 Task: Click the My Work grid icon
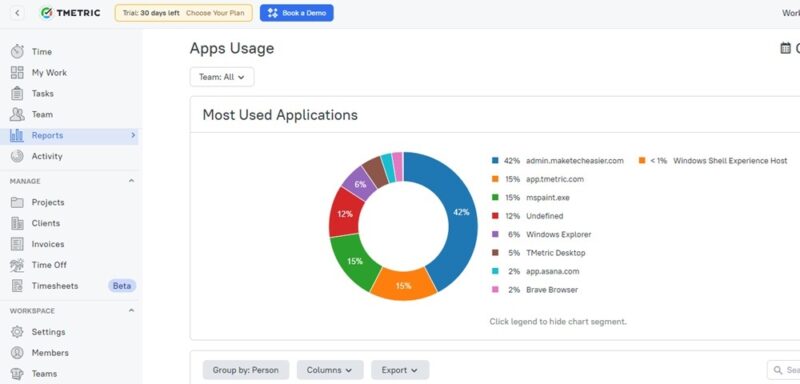click(x=17, y=72)
